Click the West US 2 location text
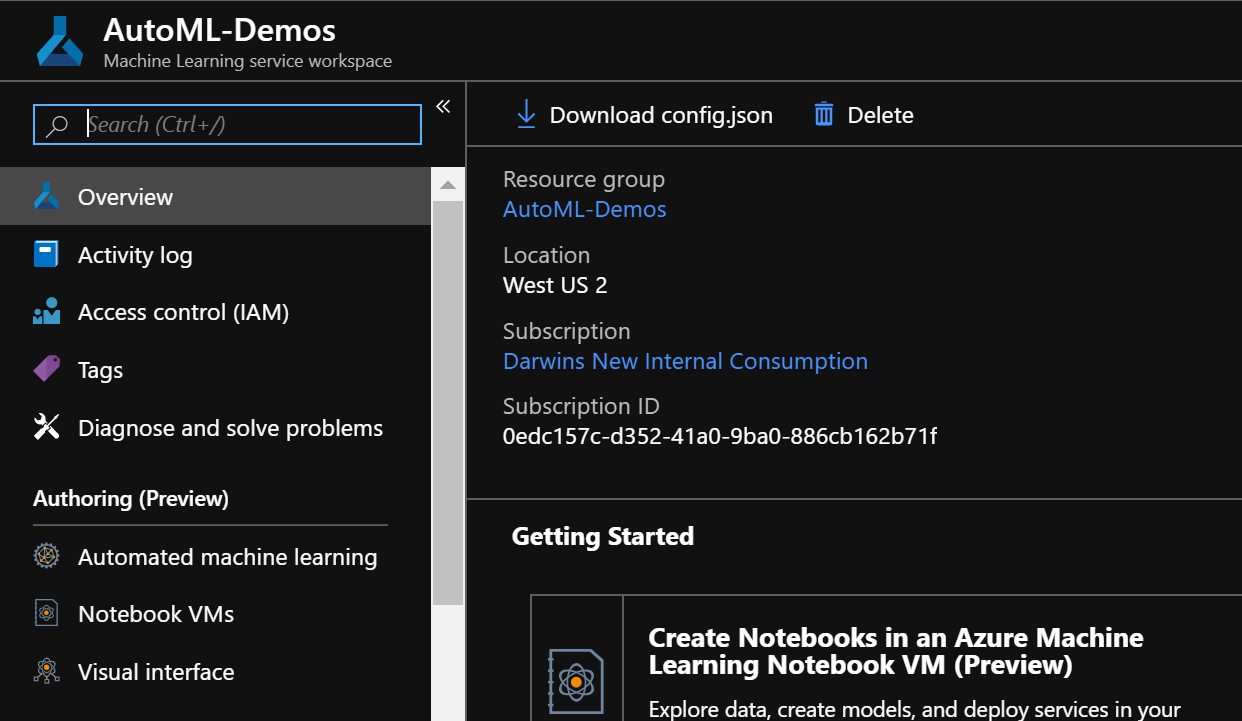 point(555,285)
